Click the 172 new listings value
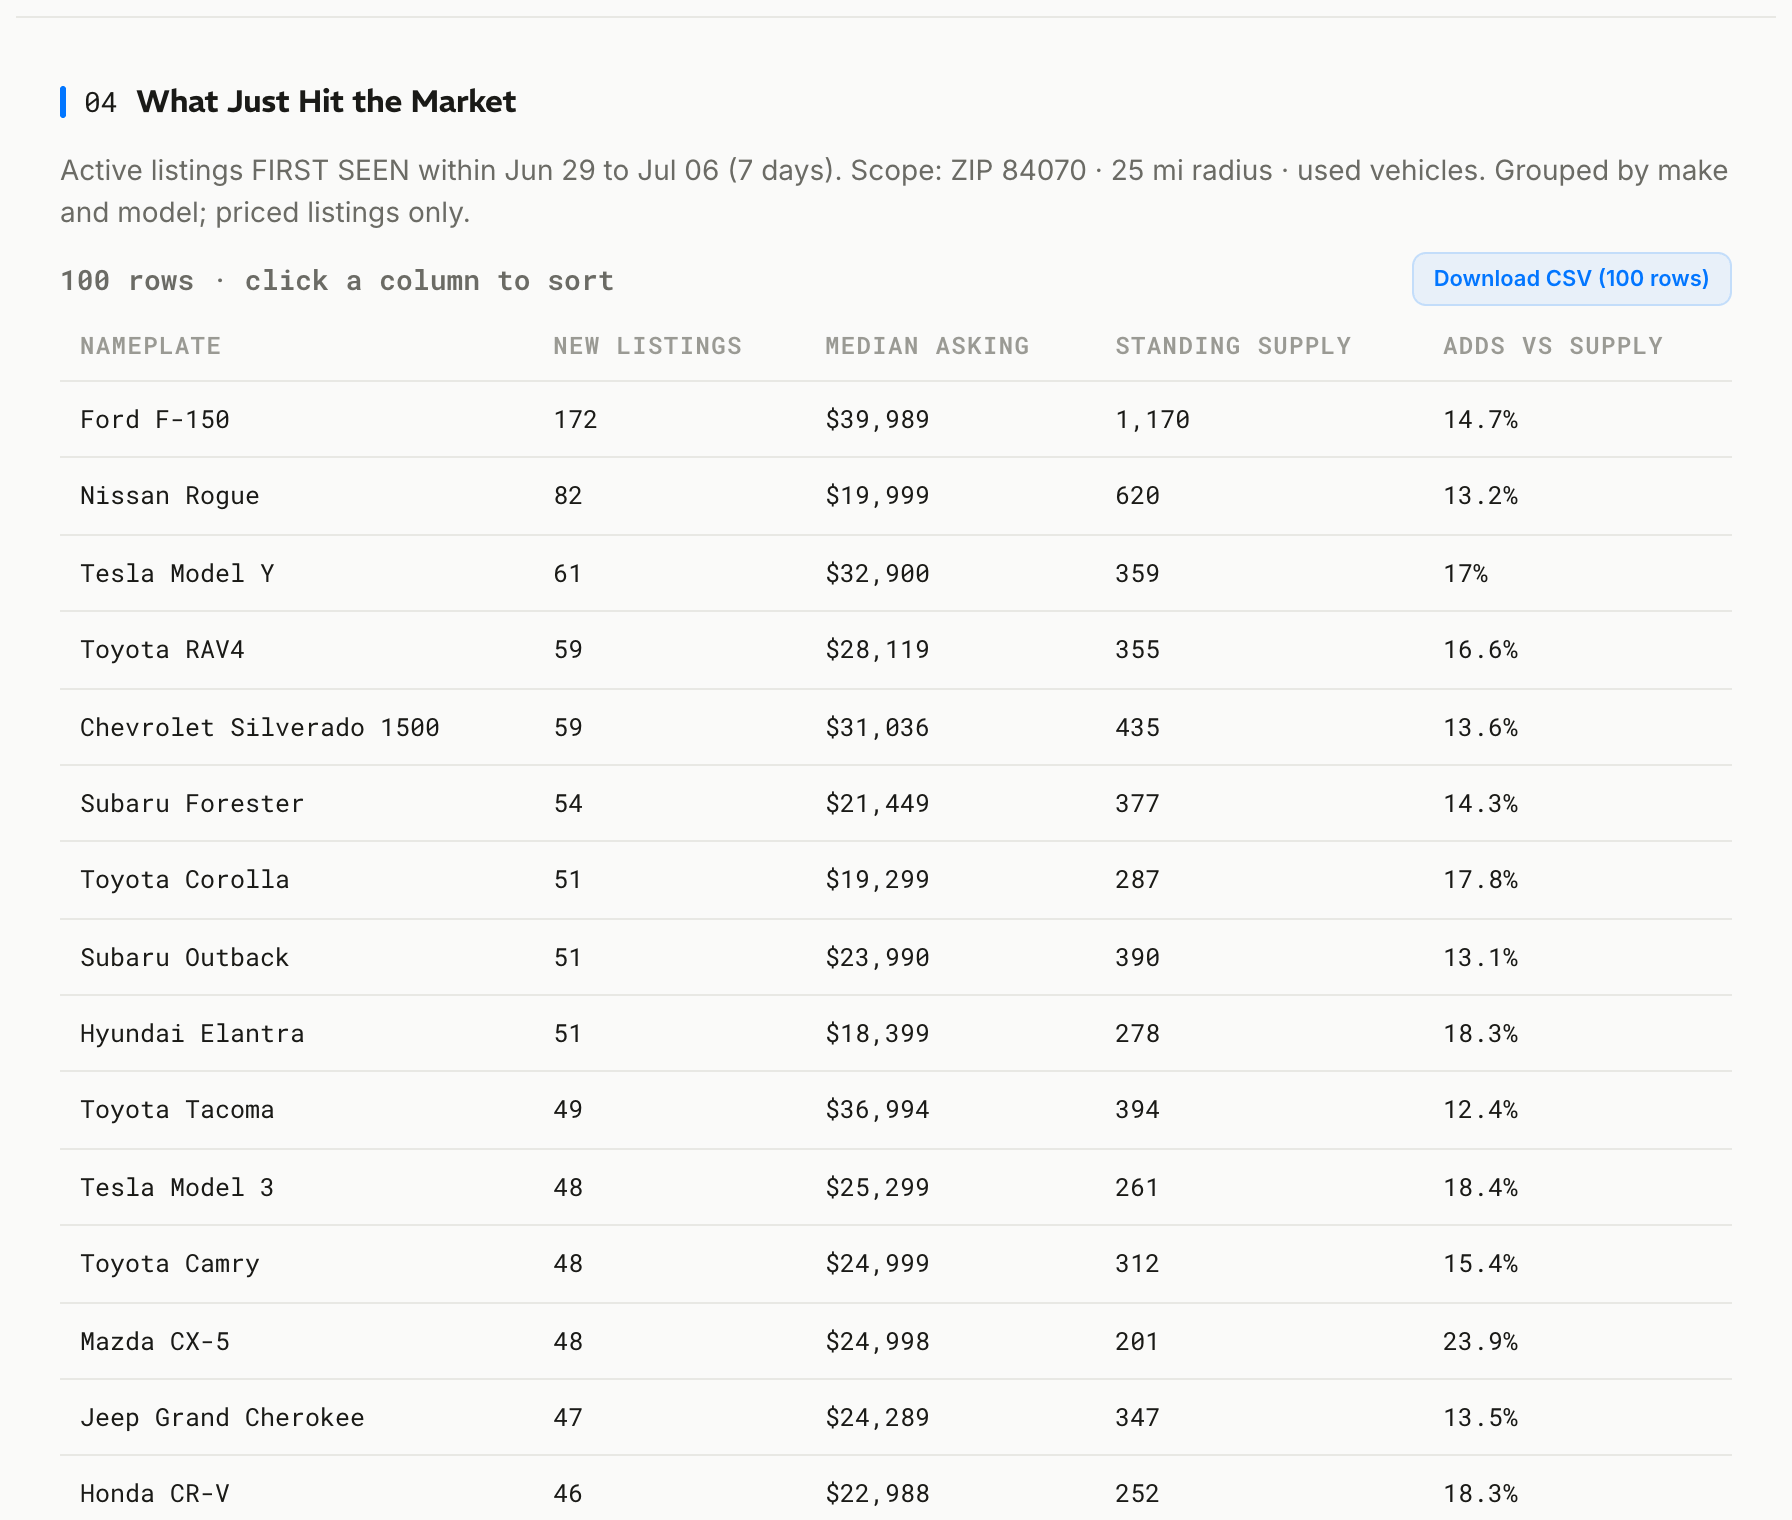Screen dimensions: 1792x1520 [575, 419]
